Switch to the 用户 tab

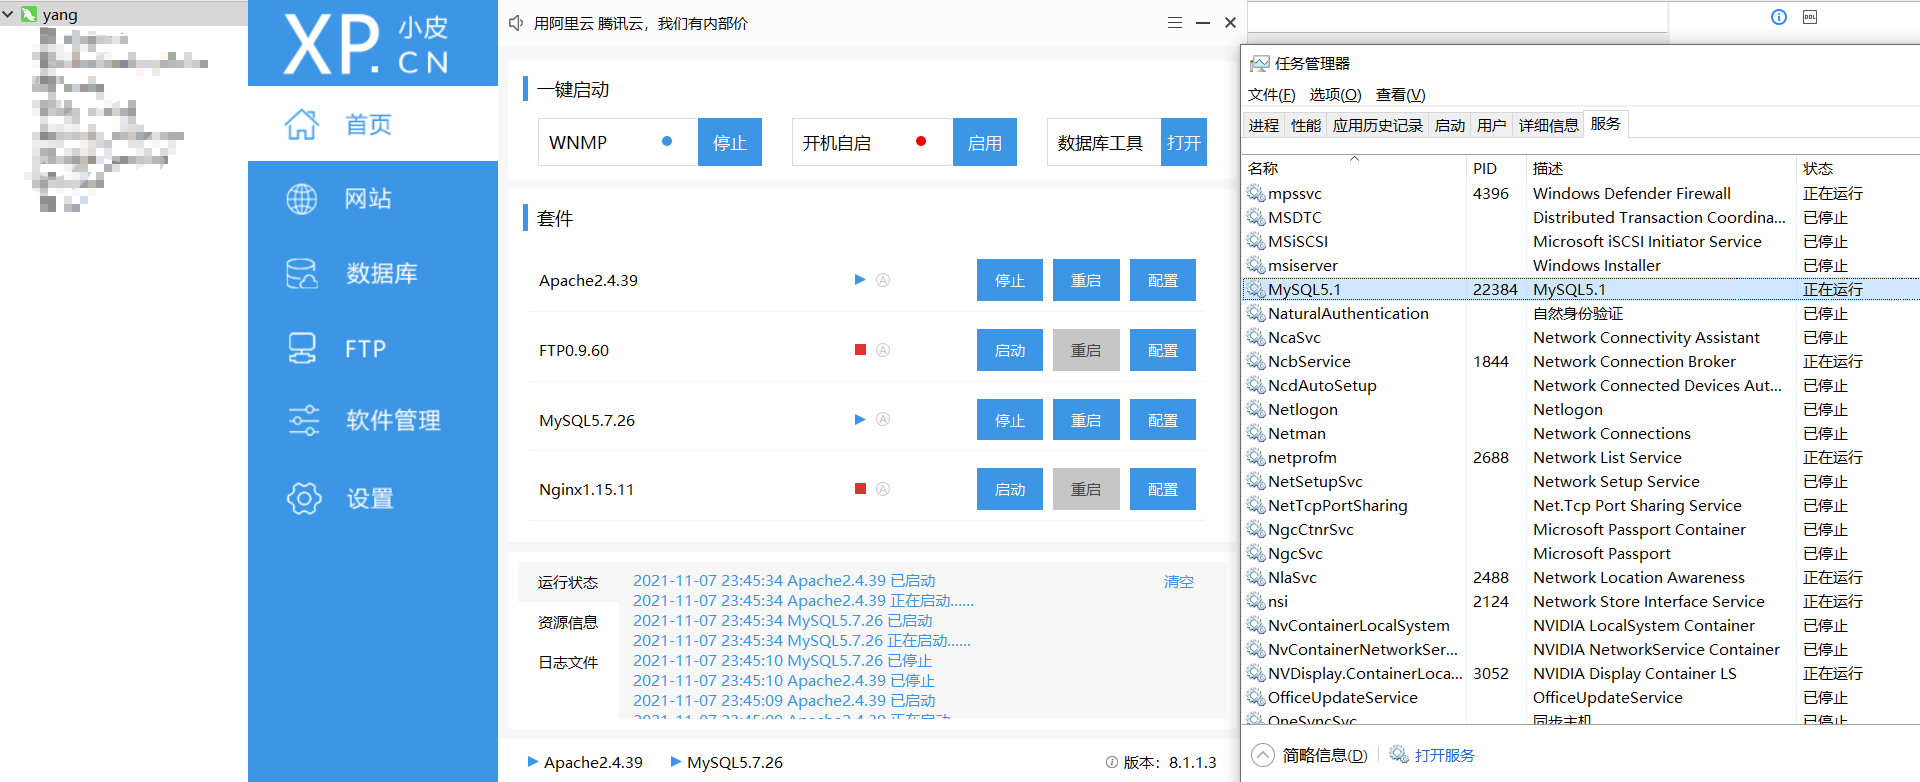click(x=1491, y=125)
